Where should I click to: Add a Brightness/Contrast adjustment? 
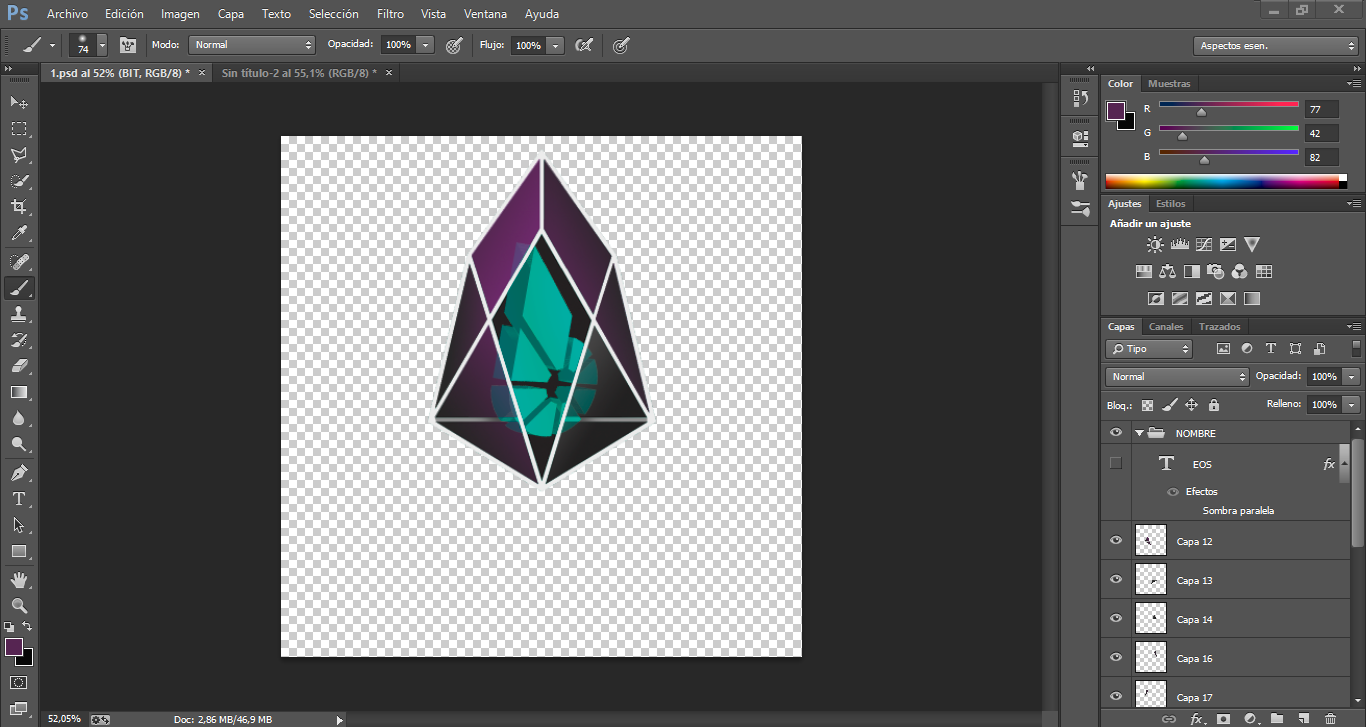pyautogui.click(x=1155, y=244)
